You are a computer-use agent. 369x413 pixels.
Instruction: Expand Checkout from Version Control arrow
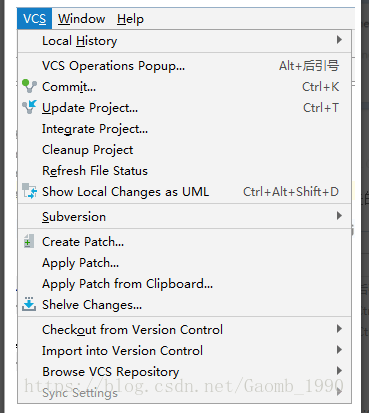click(x=339, y=329)
